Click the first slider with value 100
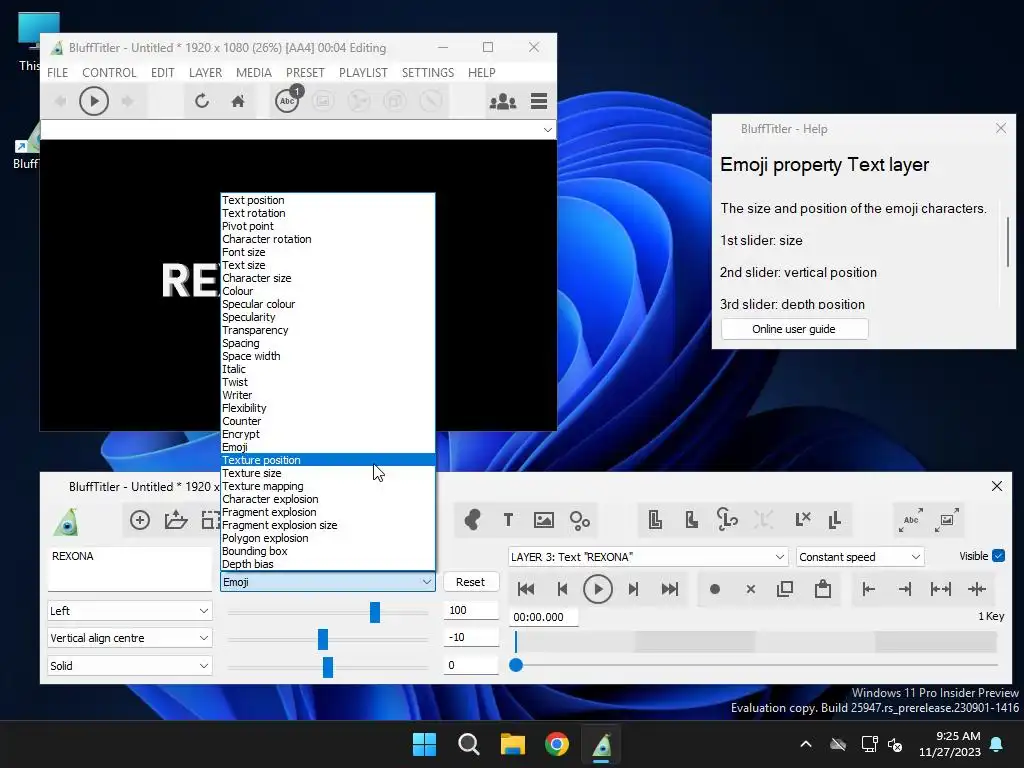 tap(375, 613)
